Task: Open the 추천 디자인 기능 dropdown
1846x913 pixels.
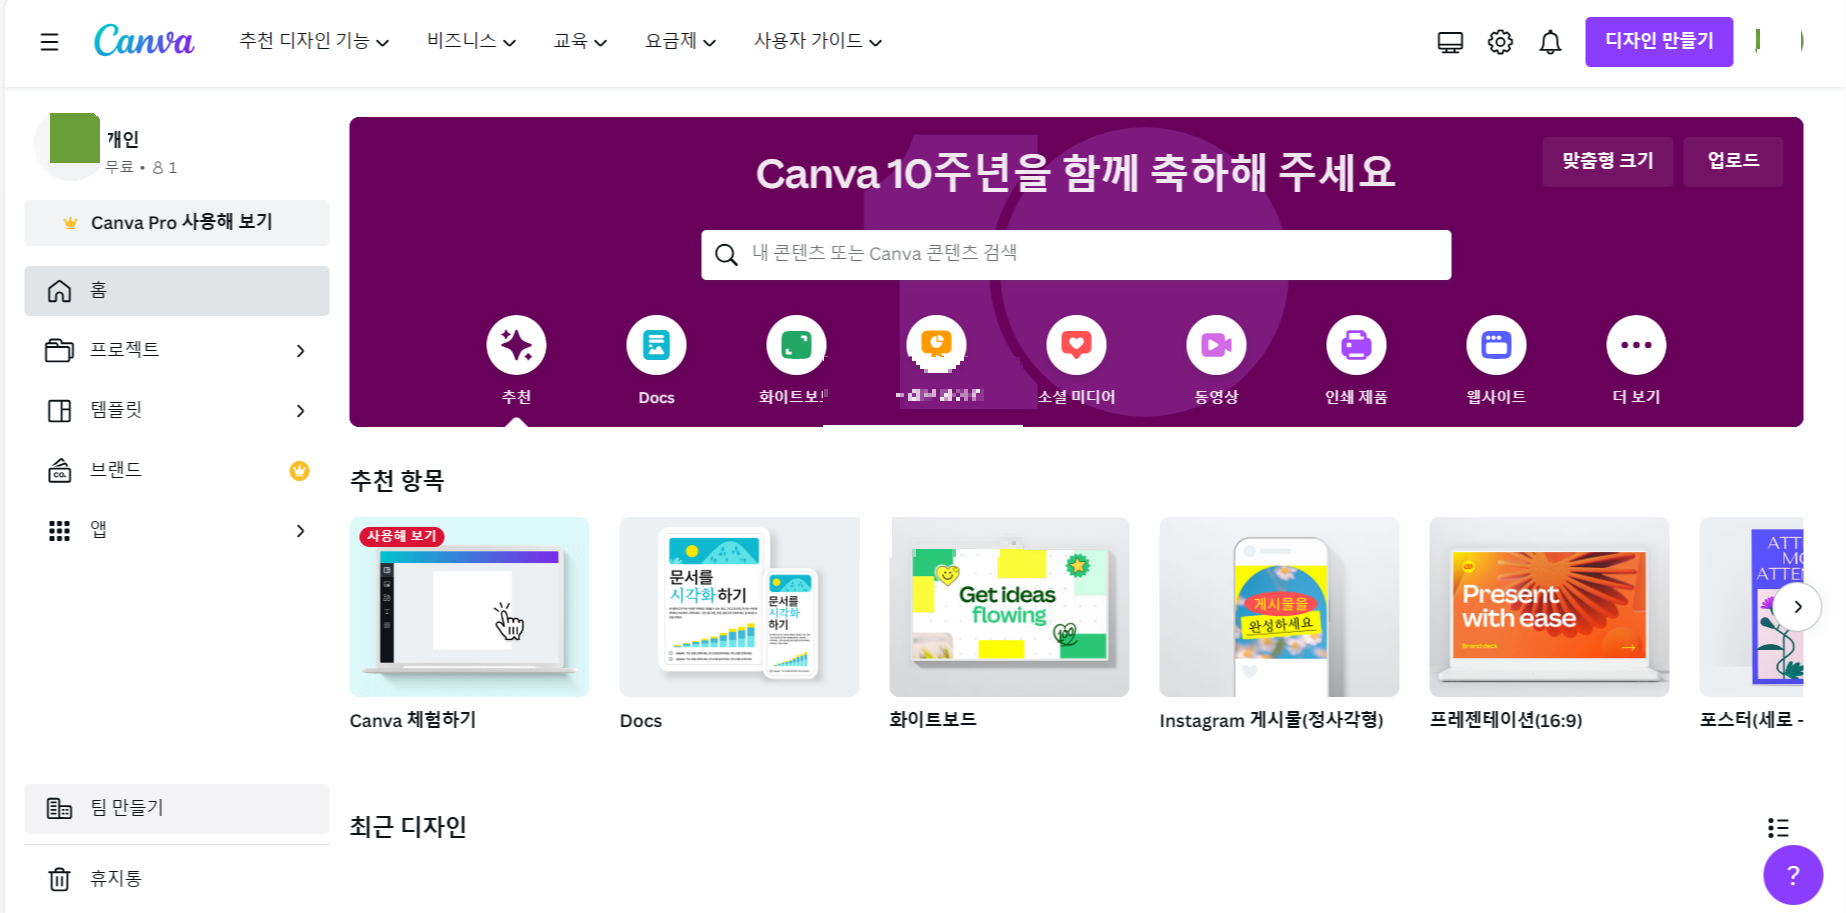Action: (314, 41)
